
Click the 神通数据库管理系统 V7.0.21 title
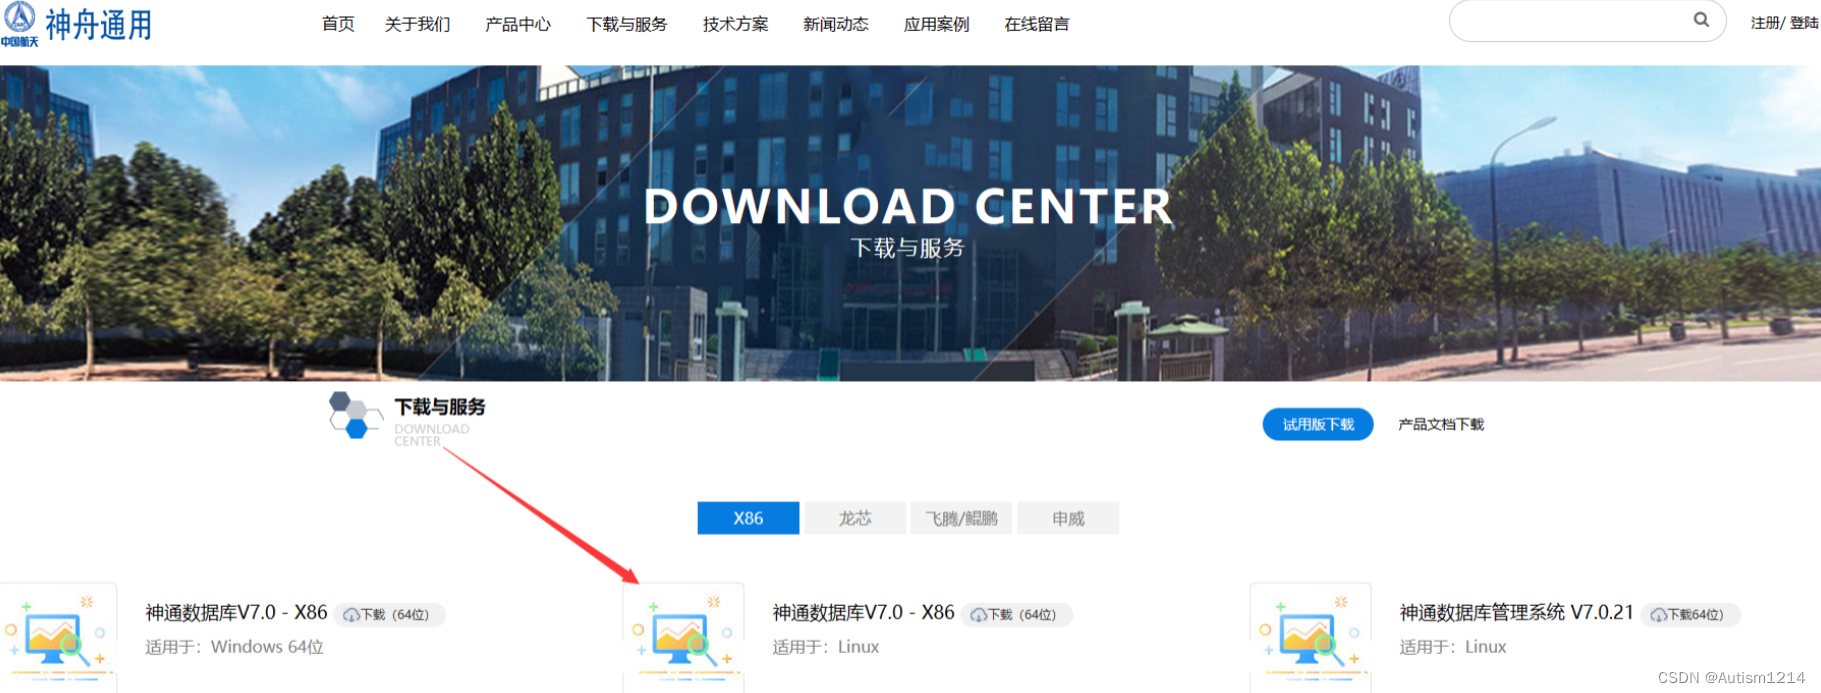tap(1517, 612)
